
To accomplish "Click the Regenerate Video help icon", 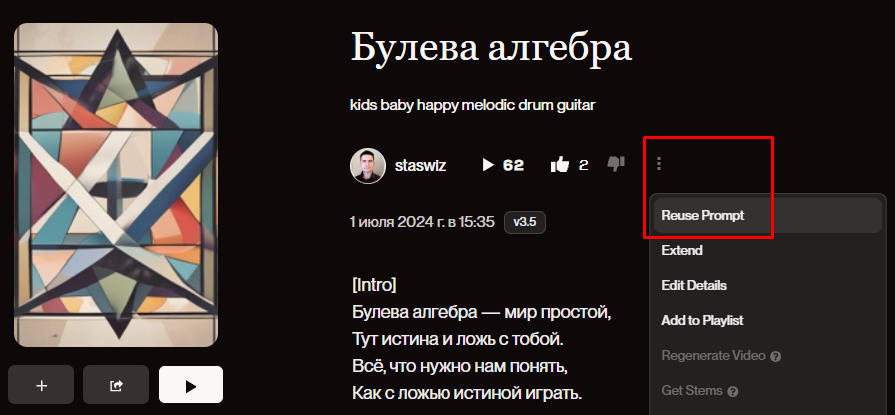I will [775, 356].
